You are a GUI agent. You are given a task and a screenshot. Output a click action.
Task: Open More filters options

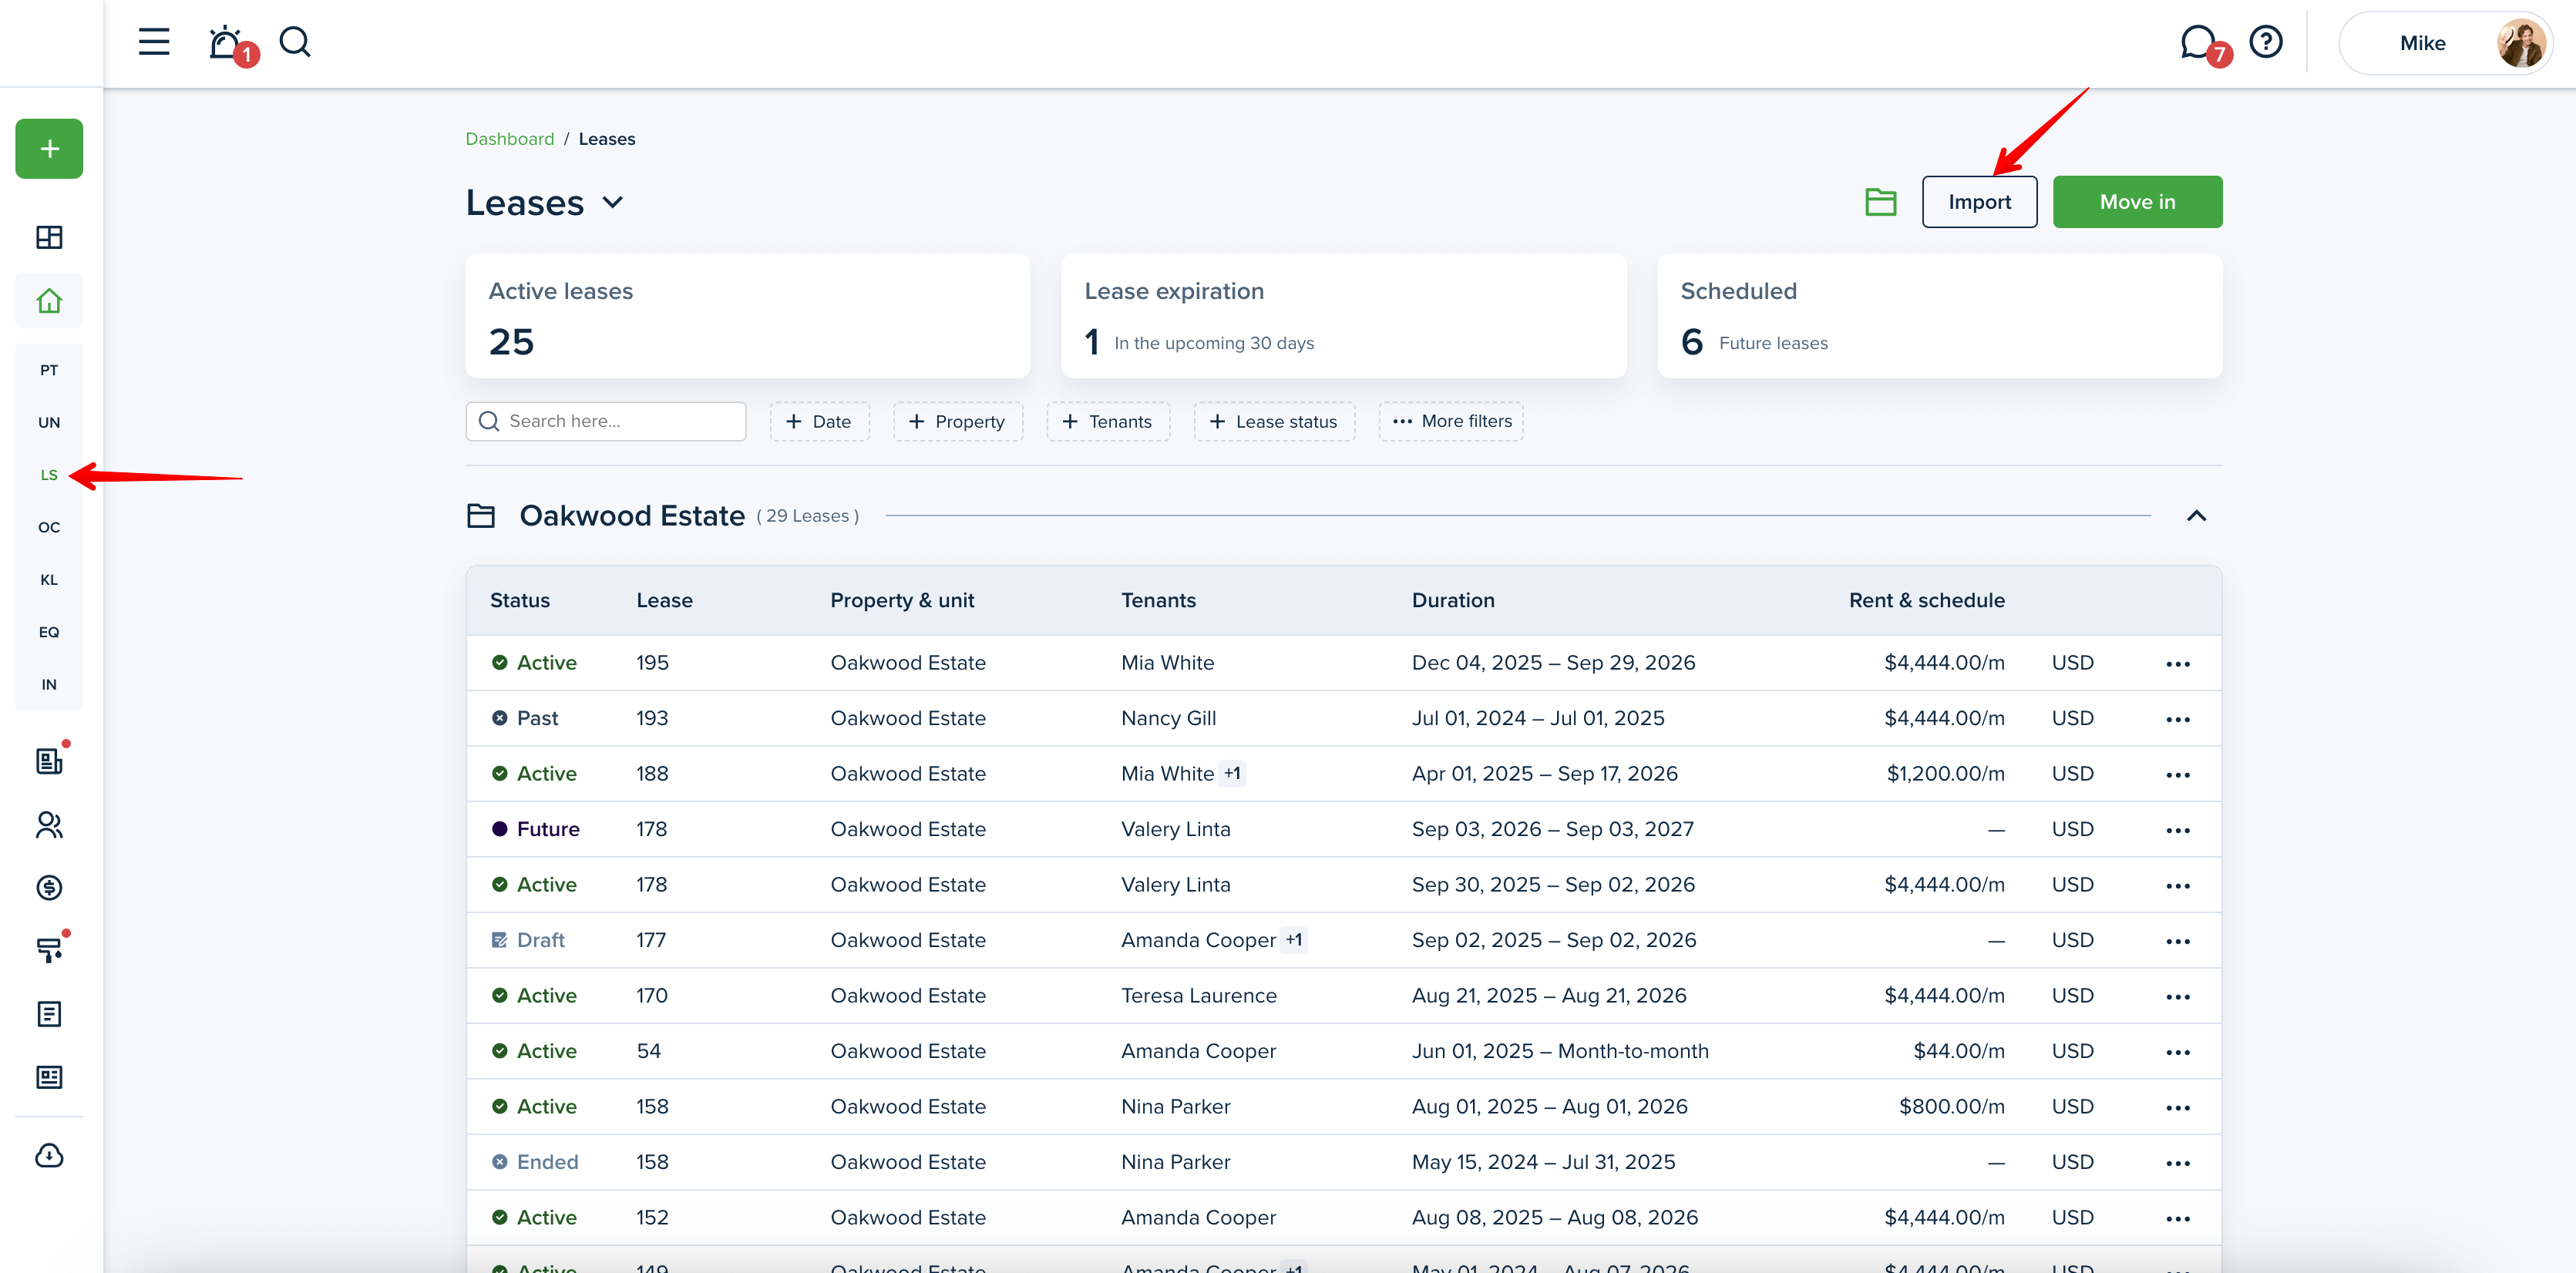tap(1451, 422)
